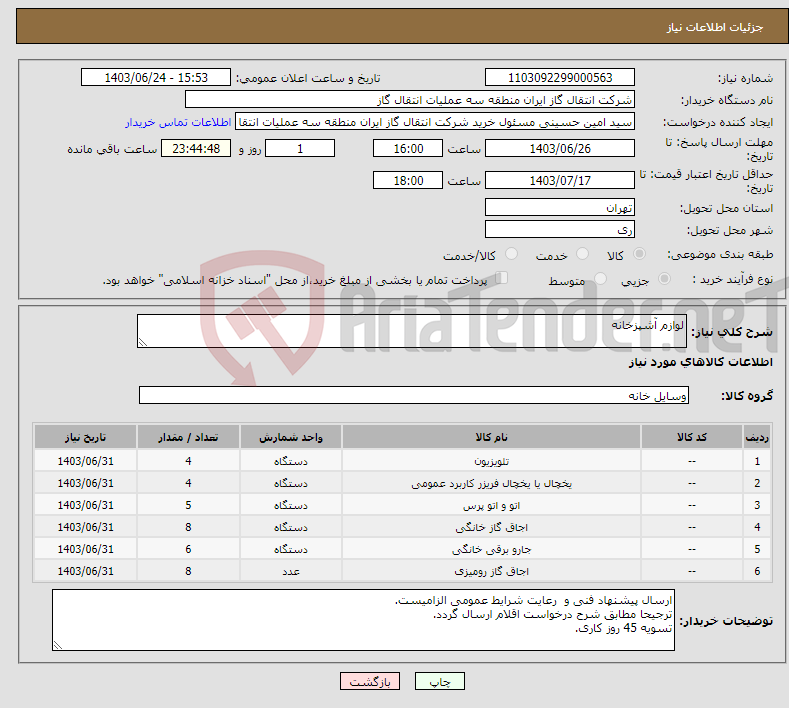Screen dimensions: 789x708
Task: Click the 18:00 validity time field
Action: pos(408,180)
